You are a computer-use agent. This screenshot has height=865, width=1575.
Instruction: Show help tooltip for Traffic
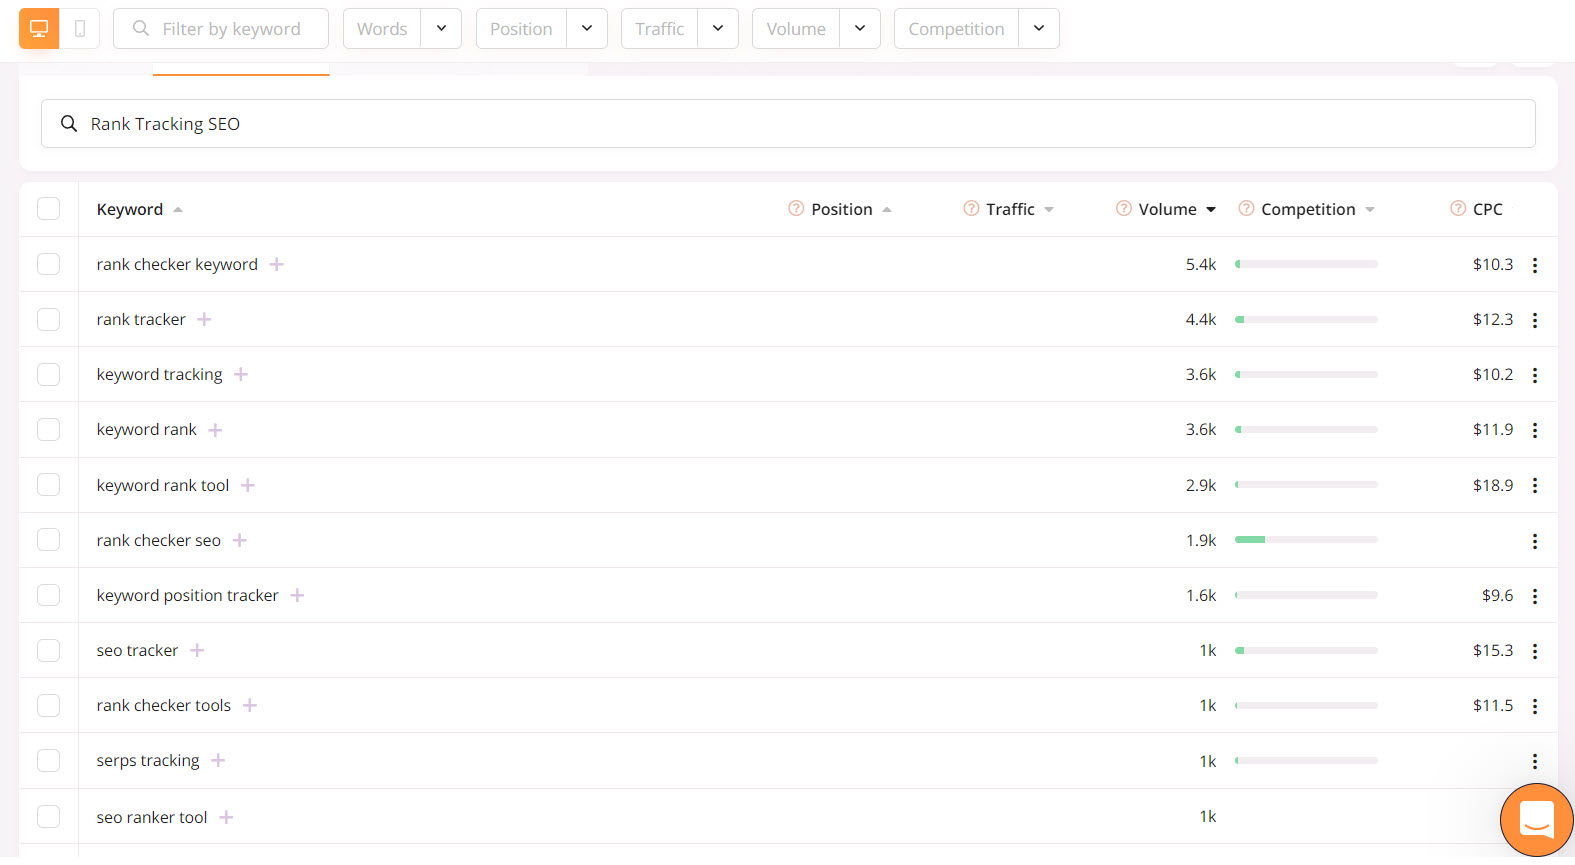(971, 208)
